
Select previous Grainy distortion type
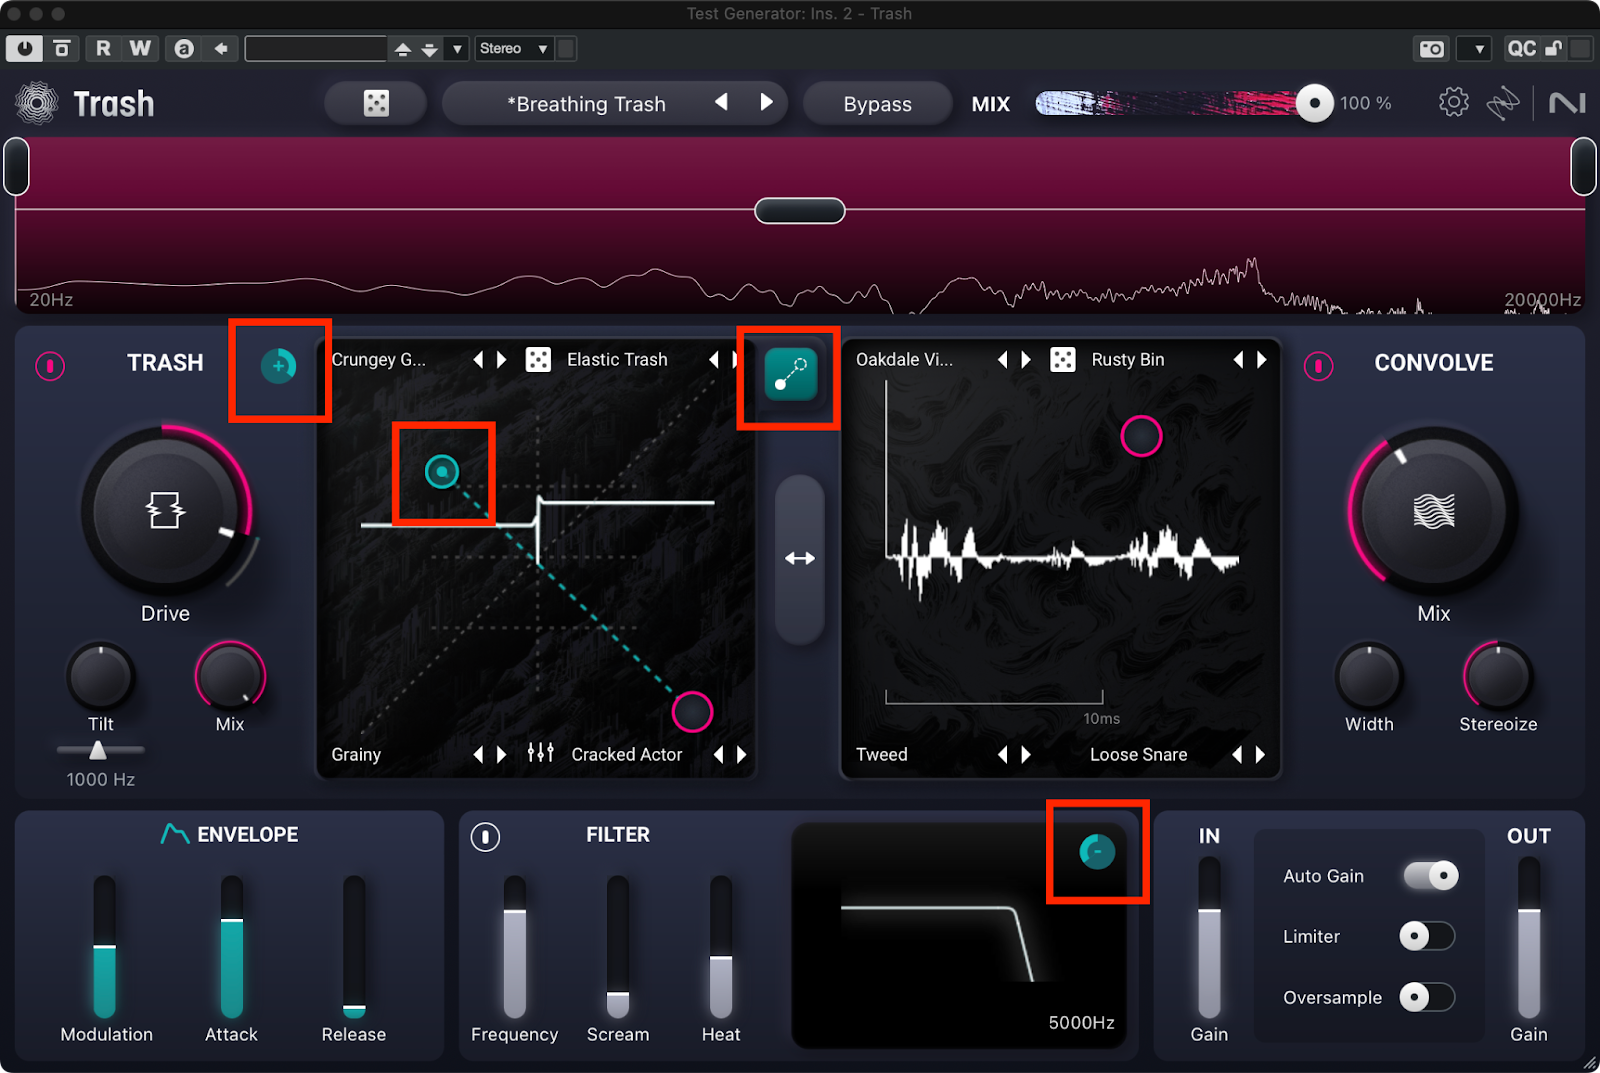click(x=478, y=755)
